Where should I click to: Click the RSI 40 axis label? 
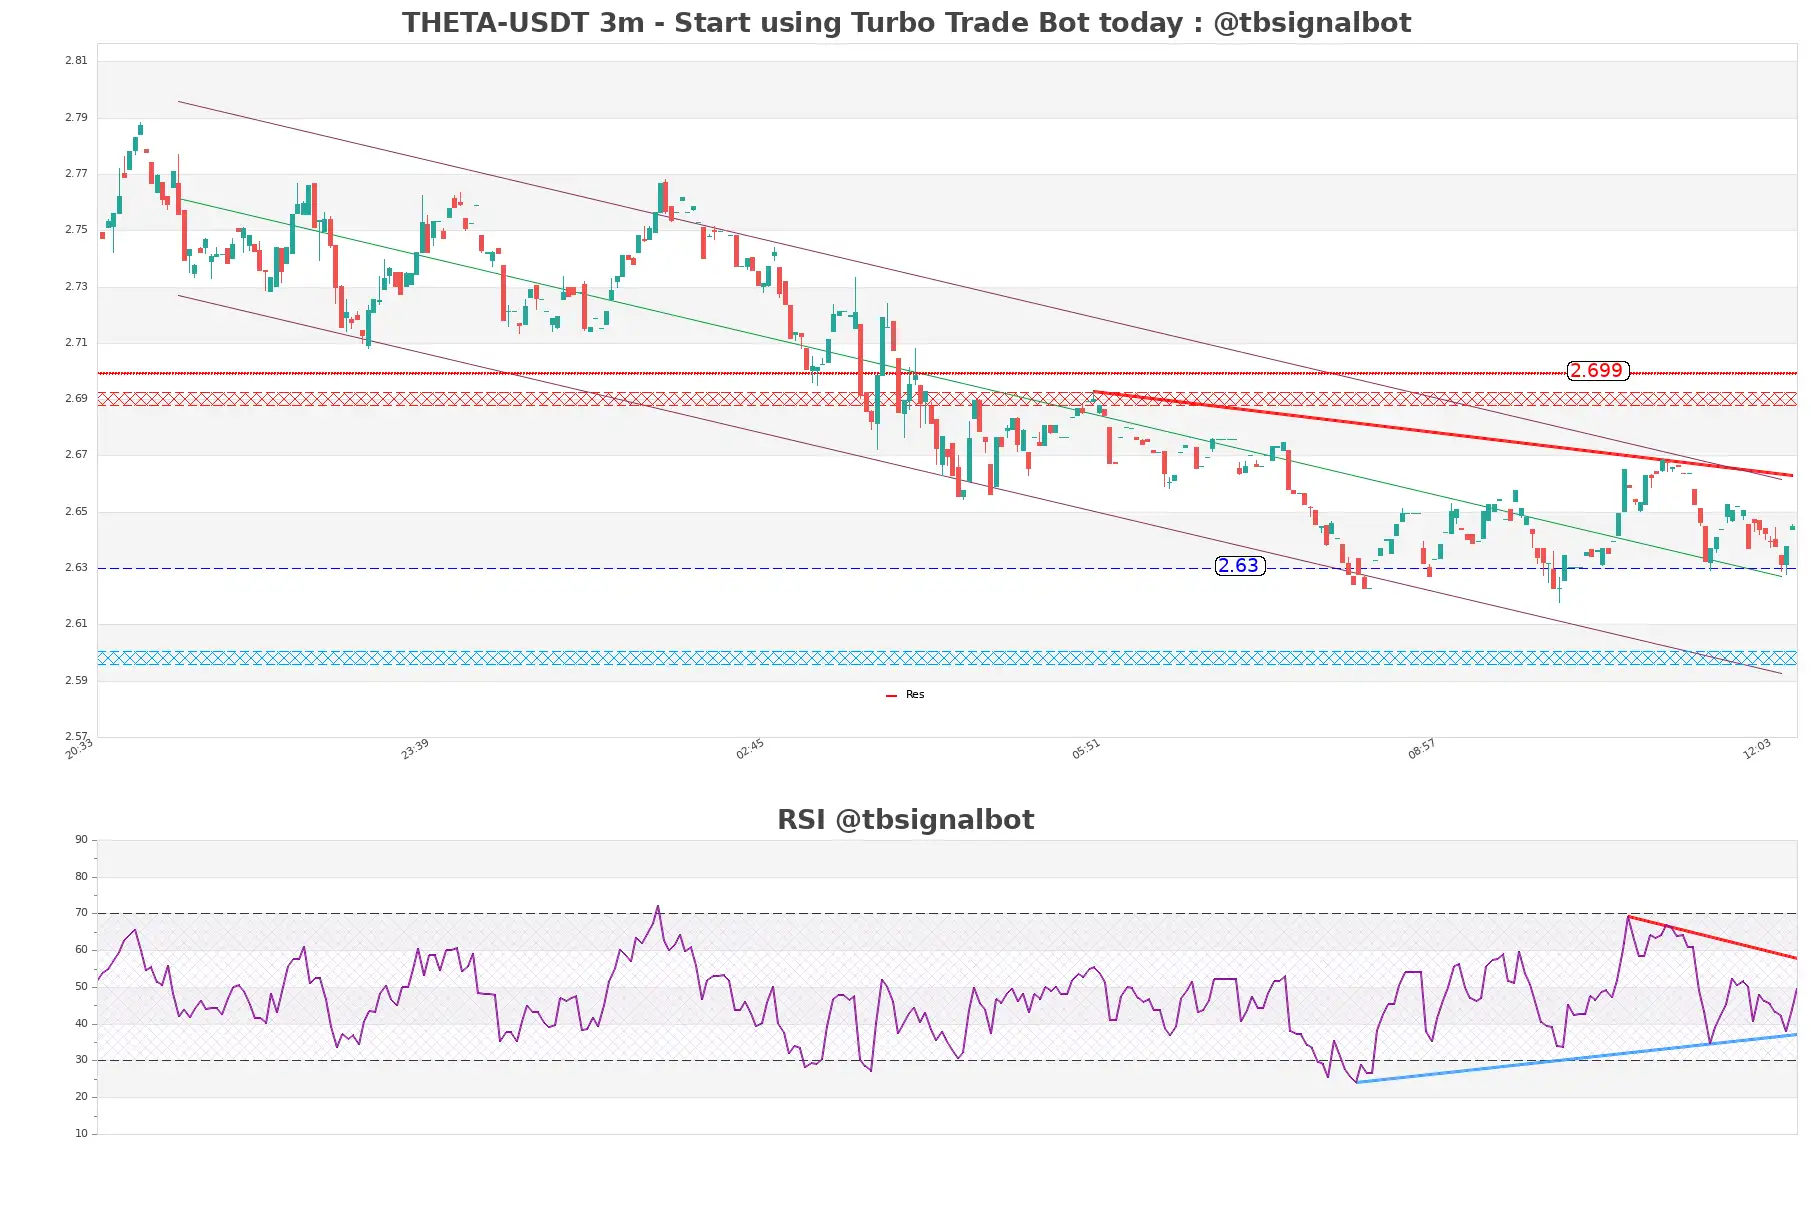[x=81, y=1024]
